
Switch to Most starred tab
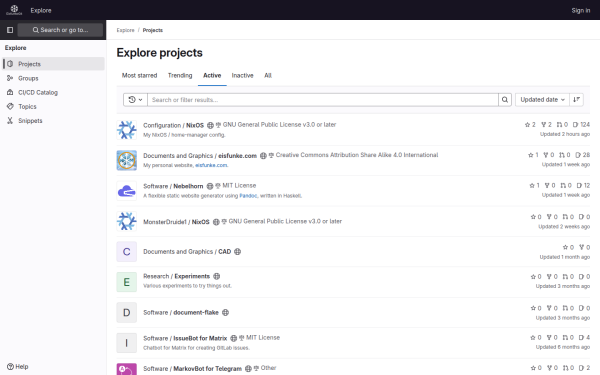139,75
